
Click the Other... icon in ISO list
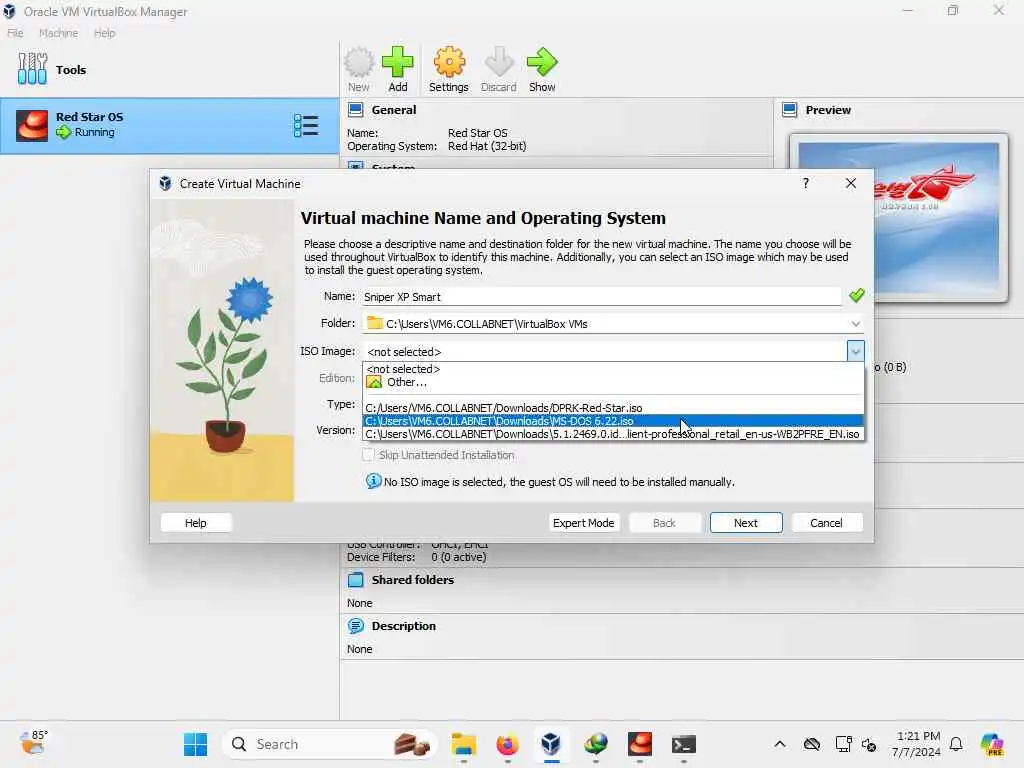(x=374, y=382)
